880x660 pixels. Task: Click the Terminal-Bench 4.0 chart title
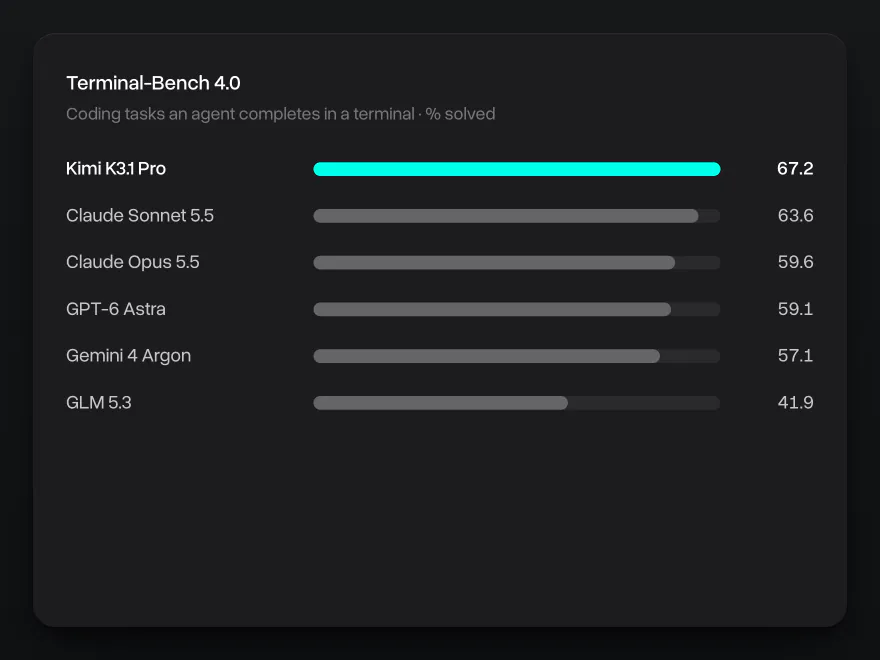click(x=153, y=83)
